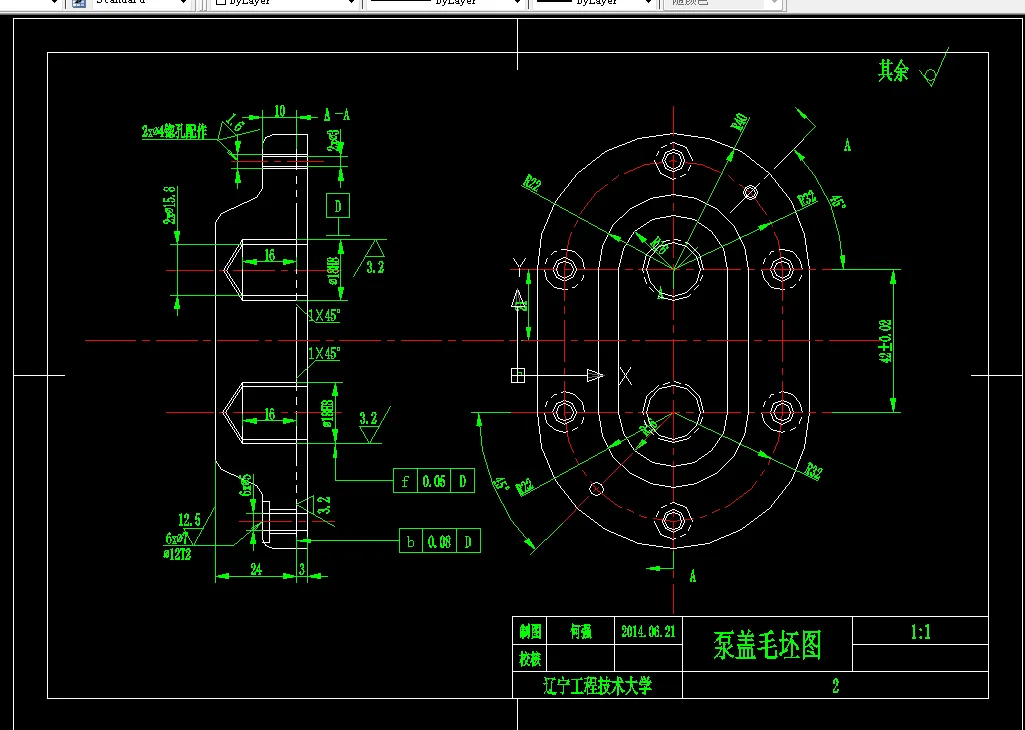Image resolution: width=1025 pixels, height=730 pixels.
Task: Select the 0.08 tolerance value
Action: tap(439, 542)
